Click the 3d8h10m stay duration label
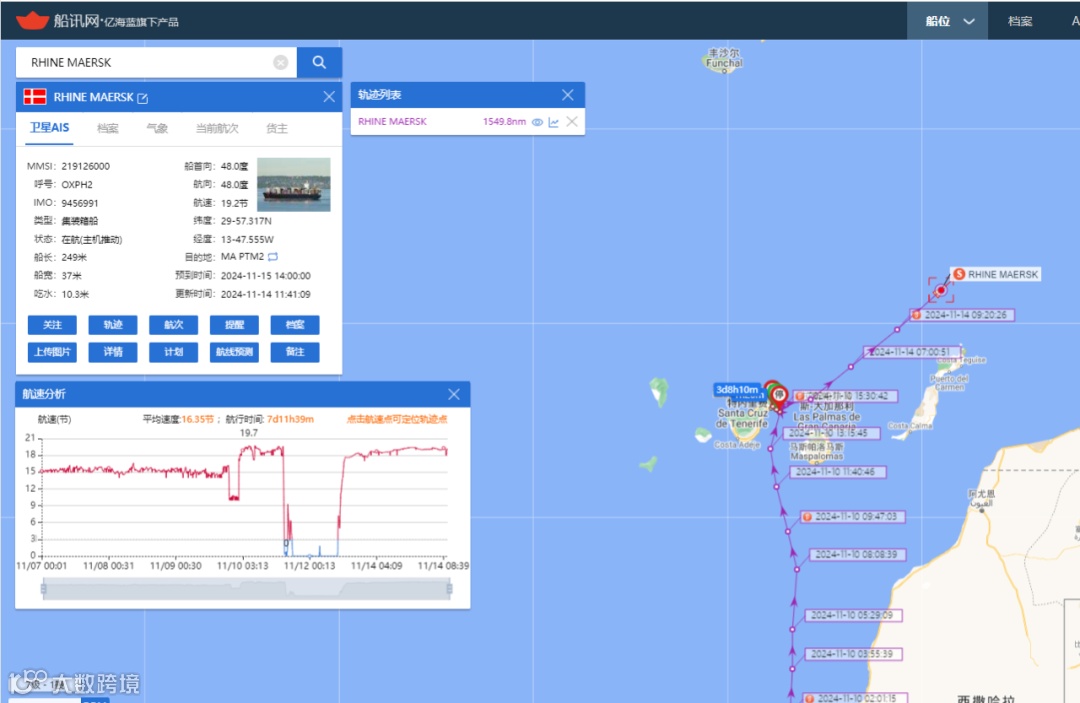Viewport: 1080px width, 703px height. click(x=737, y=390)
